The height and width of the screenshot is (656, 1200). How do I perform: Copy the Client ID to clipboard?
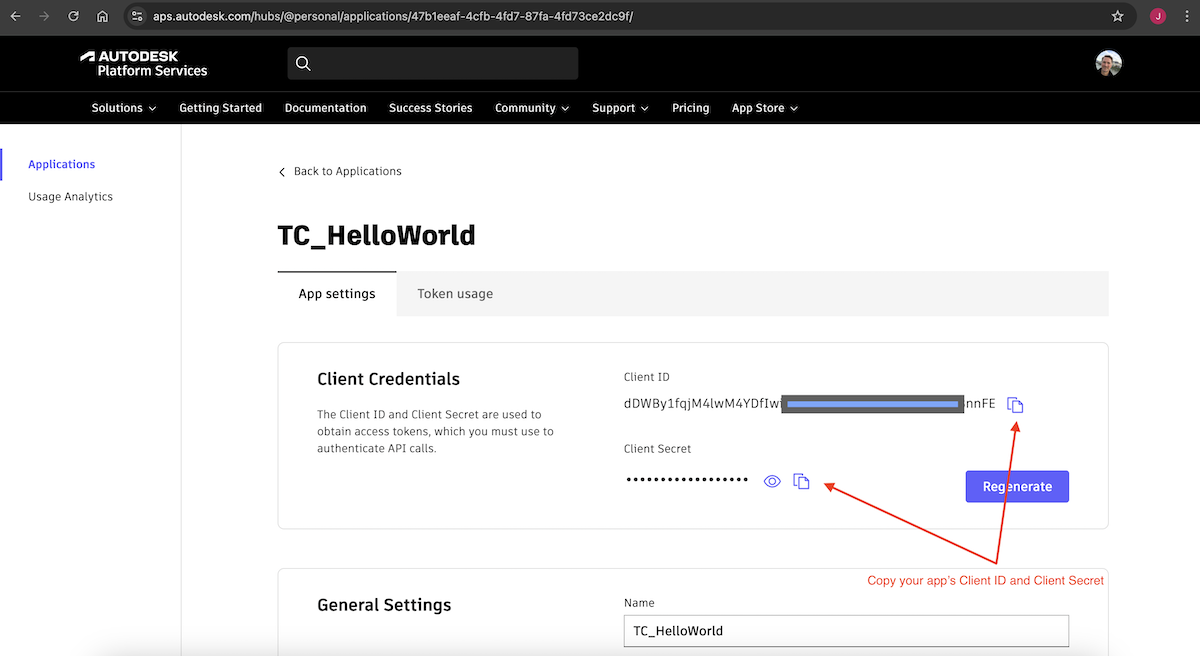coord(1015,404)
